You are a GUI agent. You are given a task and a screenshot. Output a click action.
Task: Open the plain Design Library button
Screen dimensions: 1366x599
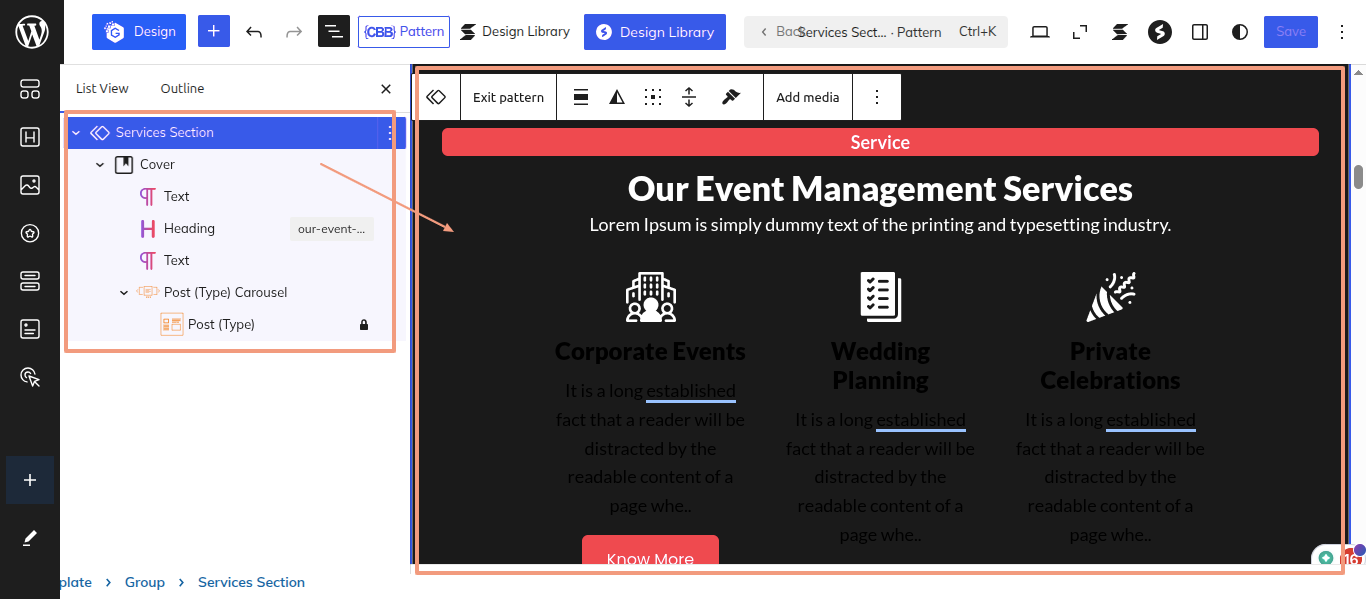[x=515, y=32]
